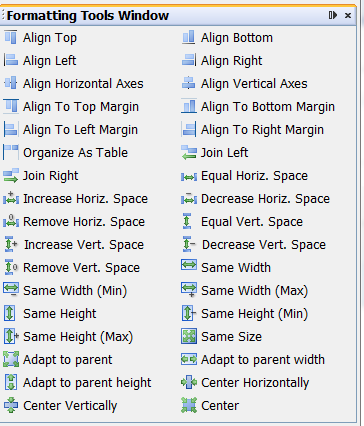Click the 'Equal Vert. Space' text
Image resolution: width=364 pixels, height=426 pixels.
pos(252,222)
